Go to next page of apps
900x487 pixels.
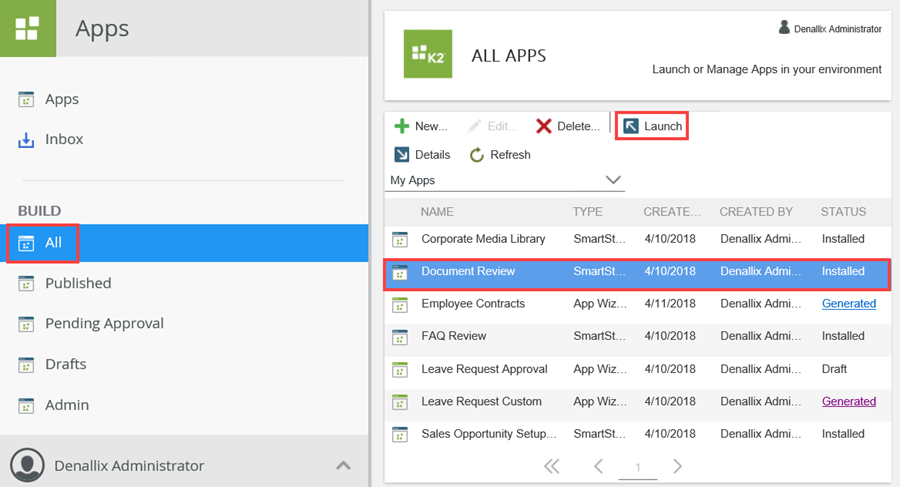tap(677, 466)
